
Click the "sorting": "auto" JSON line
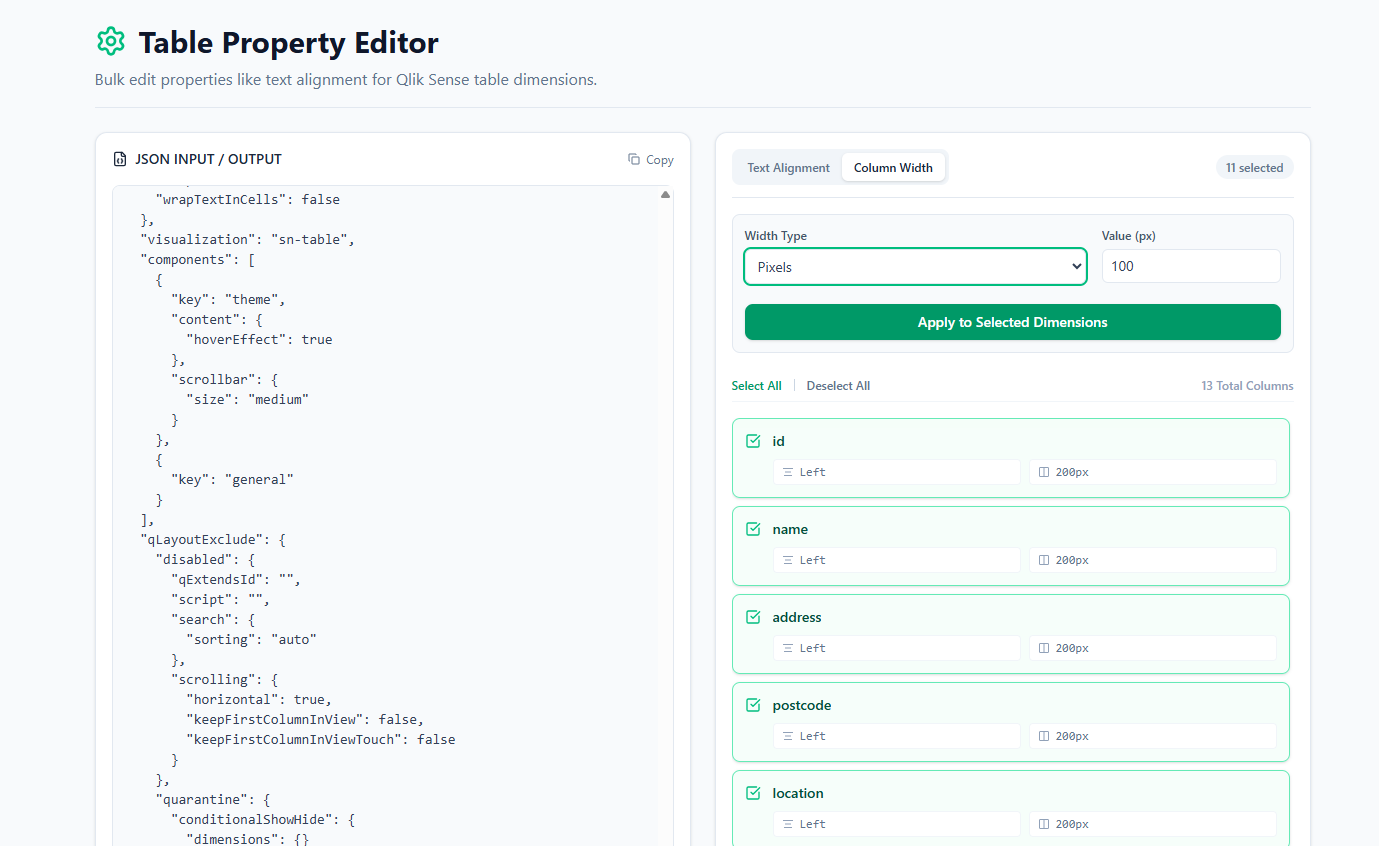pos(251,640)
